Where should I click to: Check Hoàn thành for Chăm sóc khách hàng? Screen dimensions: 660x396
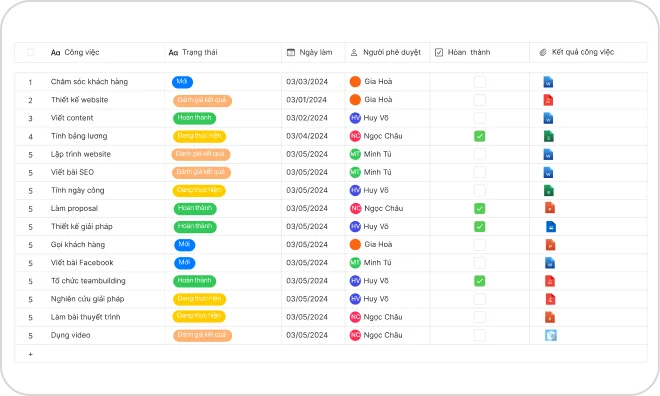tap(479, 82)
